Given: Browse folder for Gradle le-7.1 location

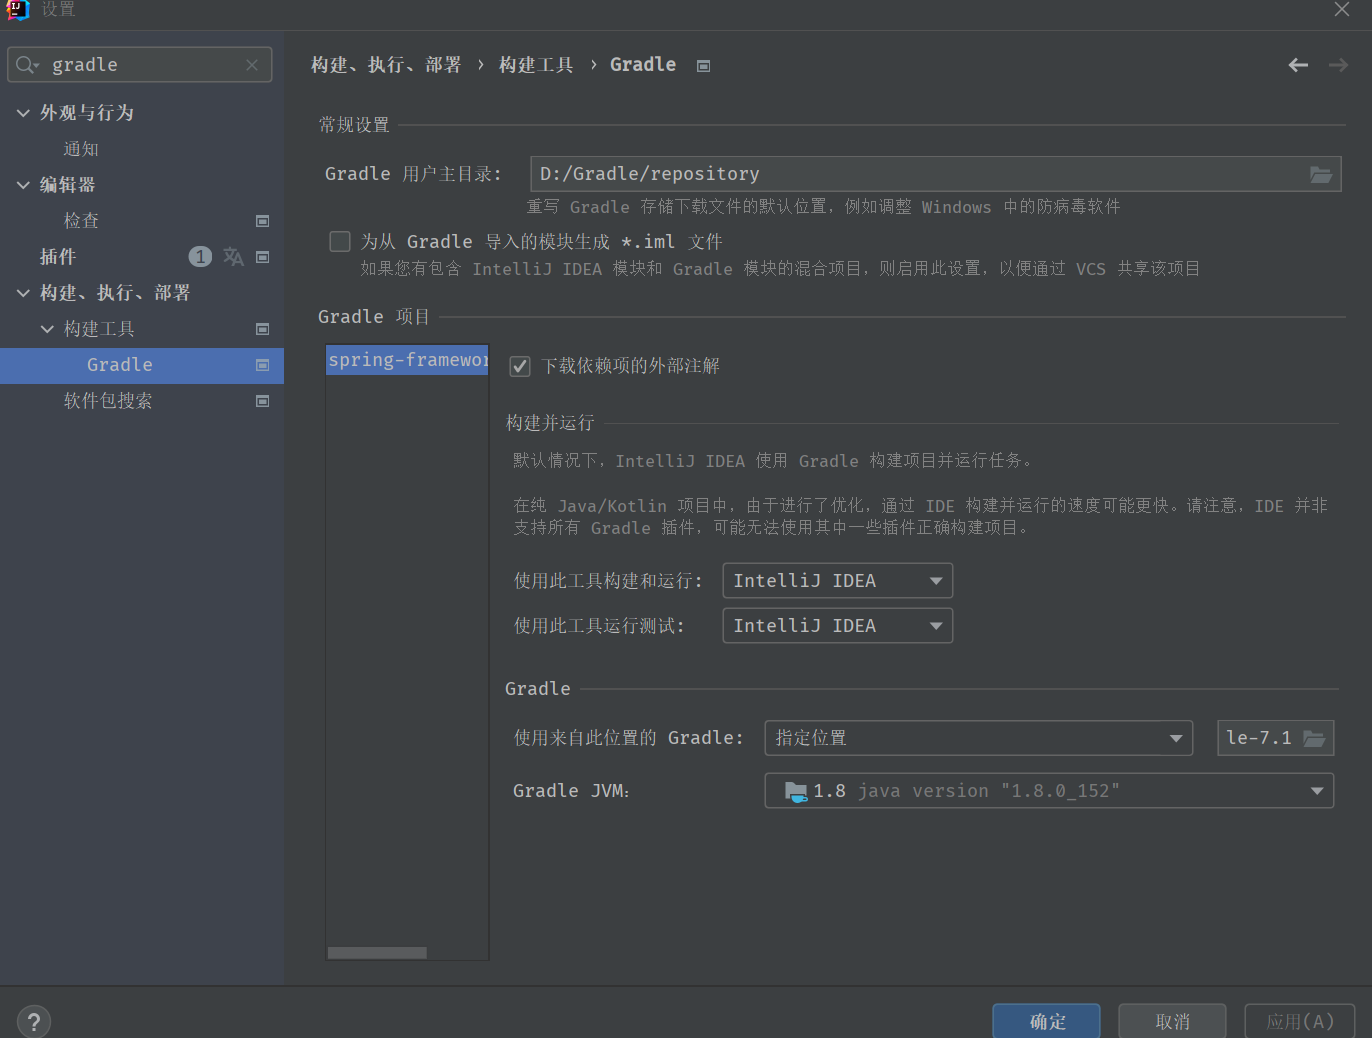Looking at the screenshot, I should click(x=1314, y=738).
